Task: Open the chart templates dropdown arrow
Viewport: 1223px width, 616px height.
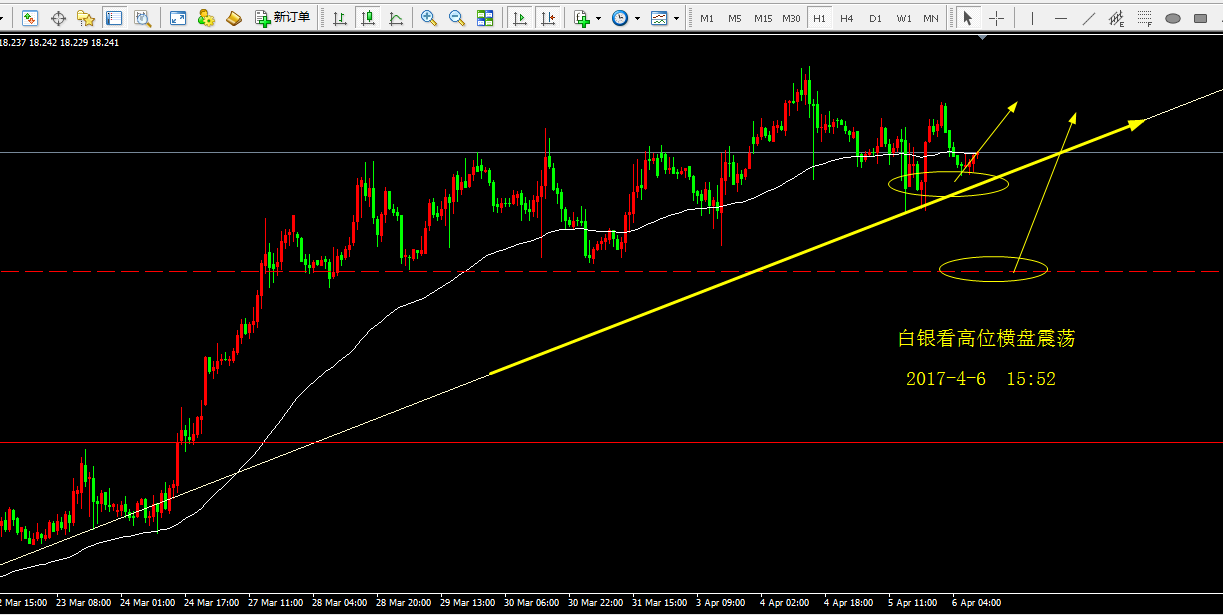Action: (x=676, y=18)
